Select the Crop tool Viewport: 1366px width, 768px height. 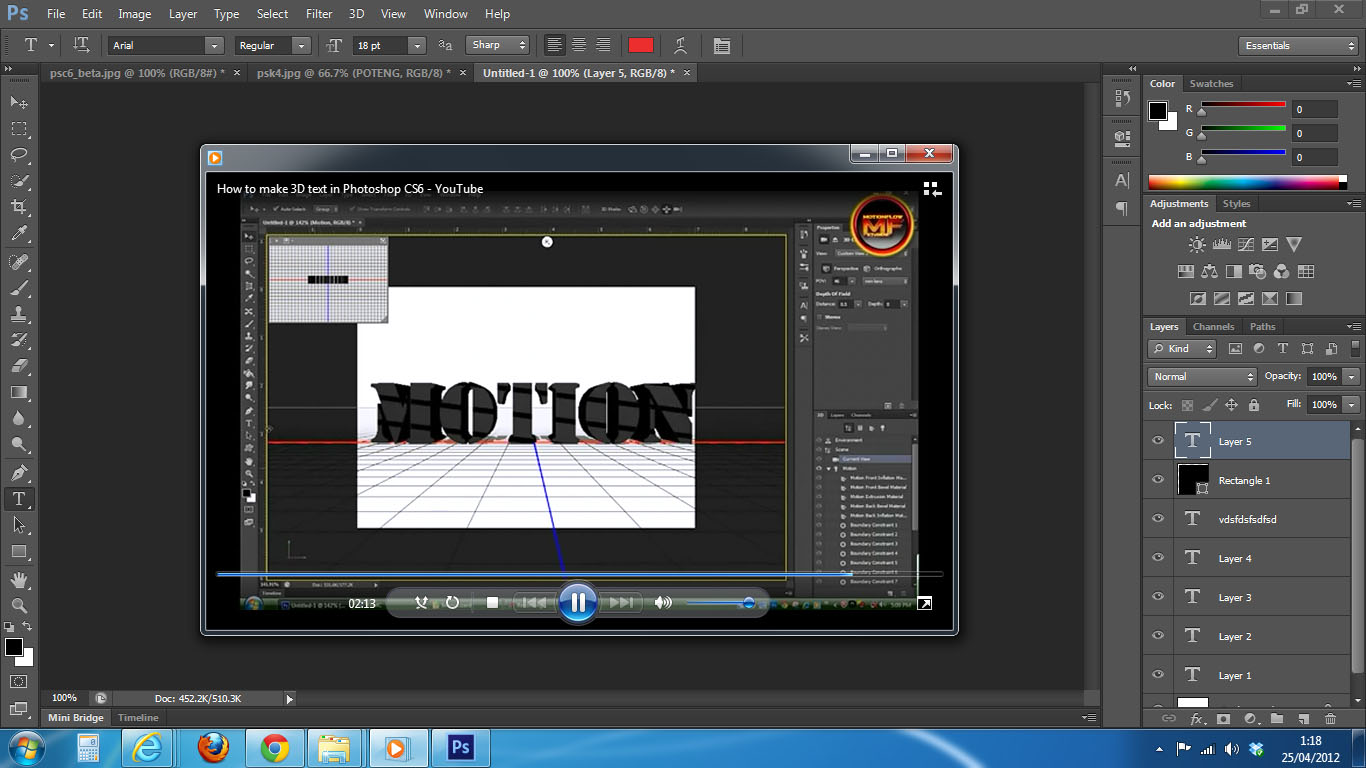tap(19, 207)
